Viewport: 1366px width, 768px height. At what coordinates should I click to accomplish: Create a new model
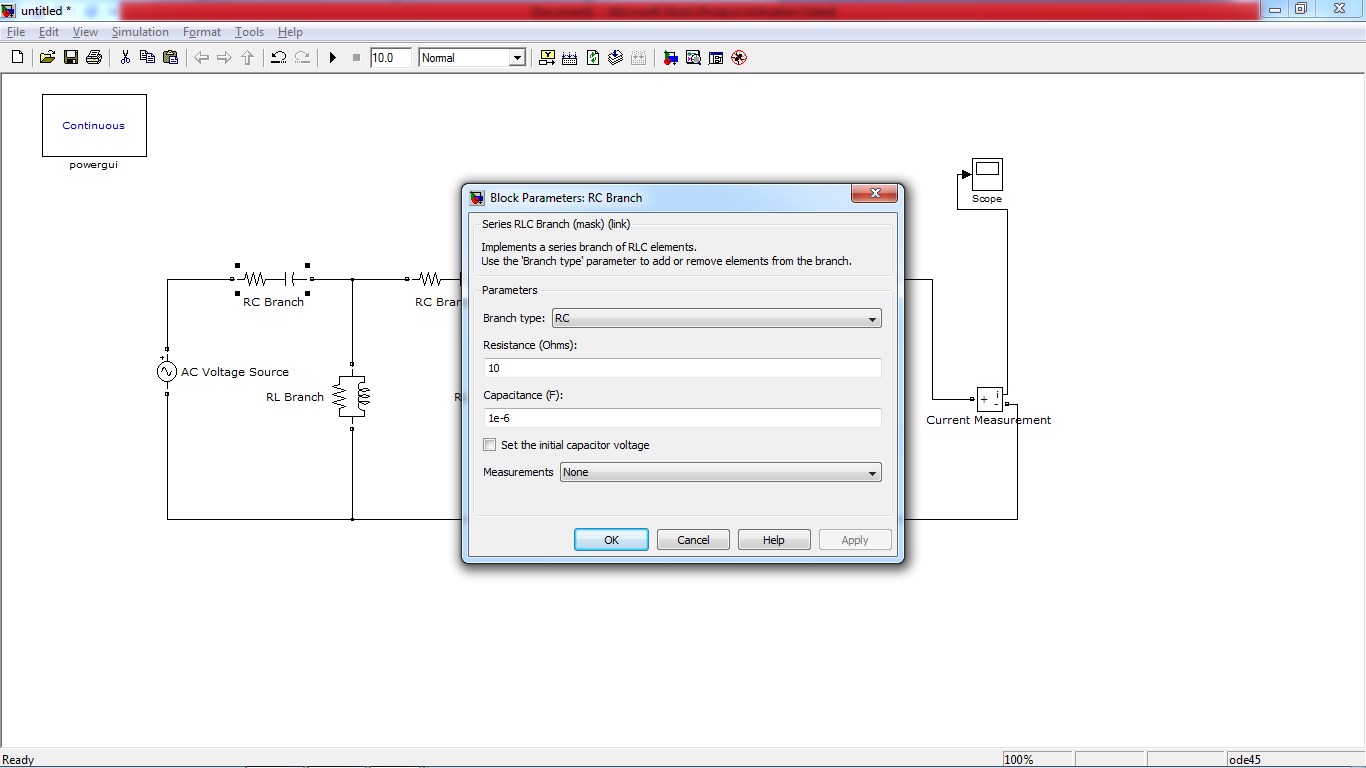16,57
